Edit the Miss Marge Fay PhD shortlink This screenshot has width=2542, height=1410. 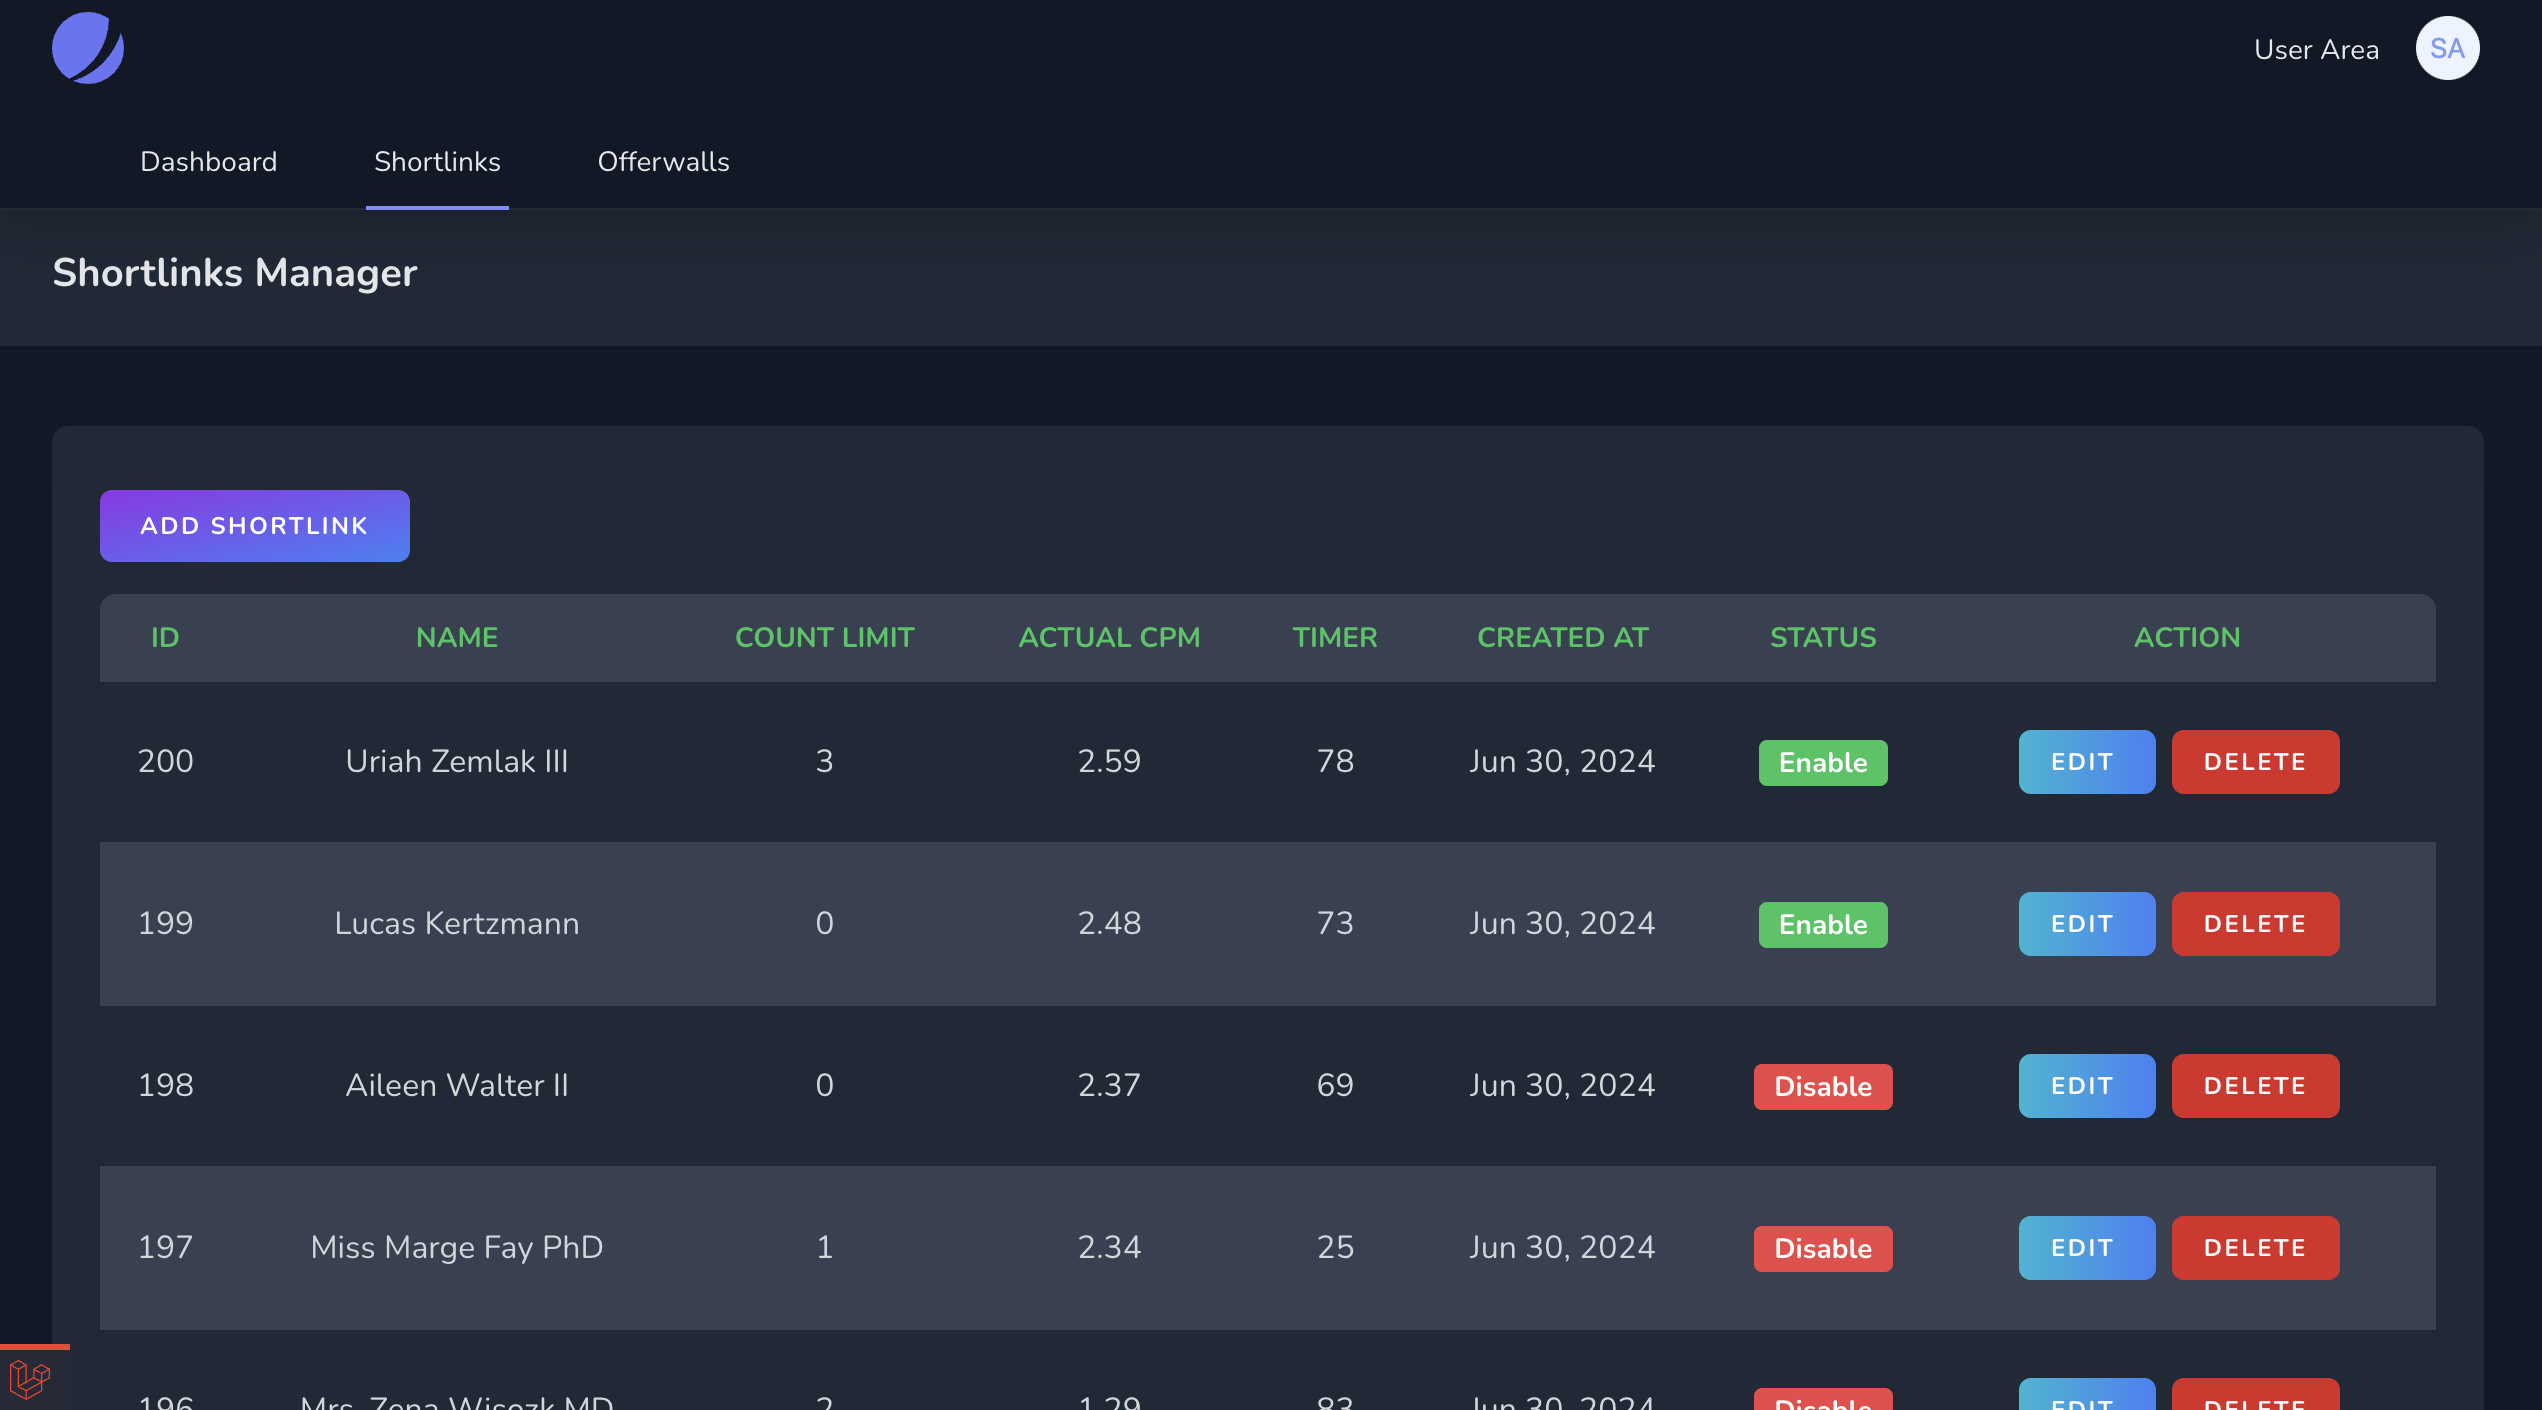(x=2086, y=1248)
